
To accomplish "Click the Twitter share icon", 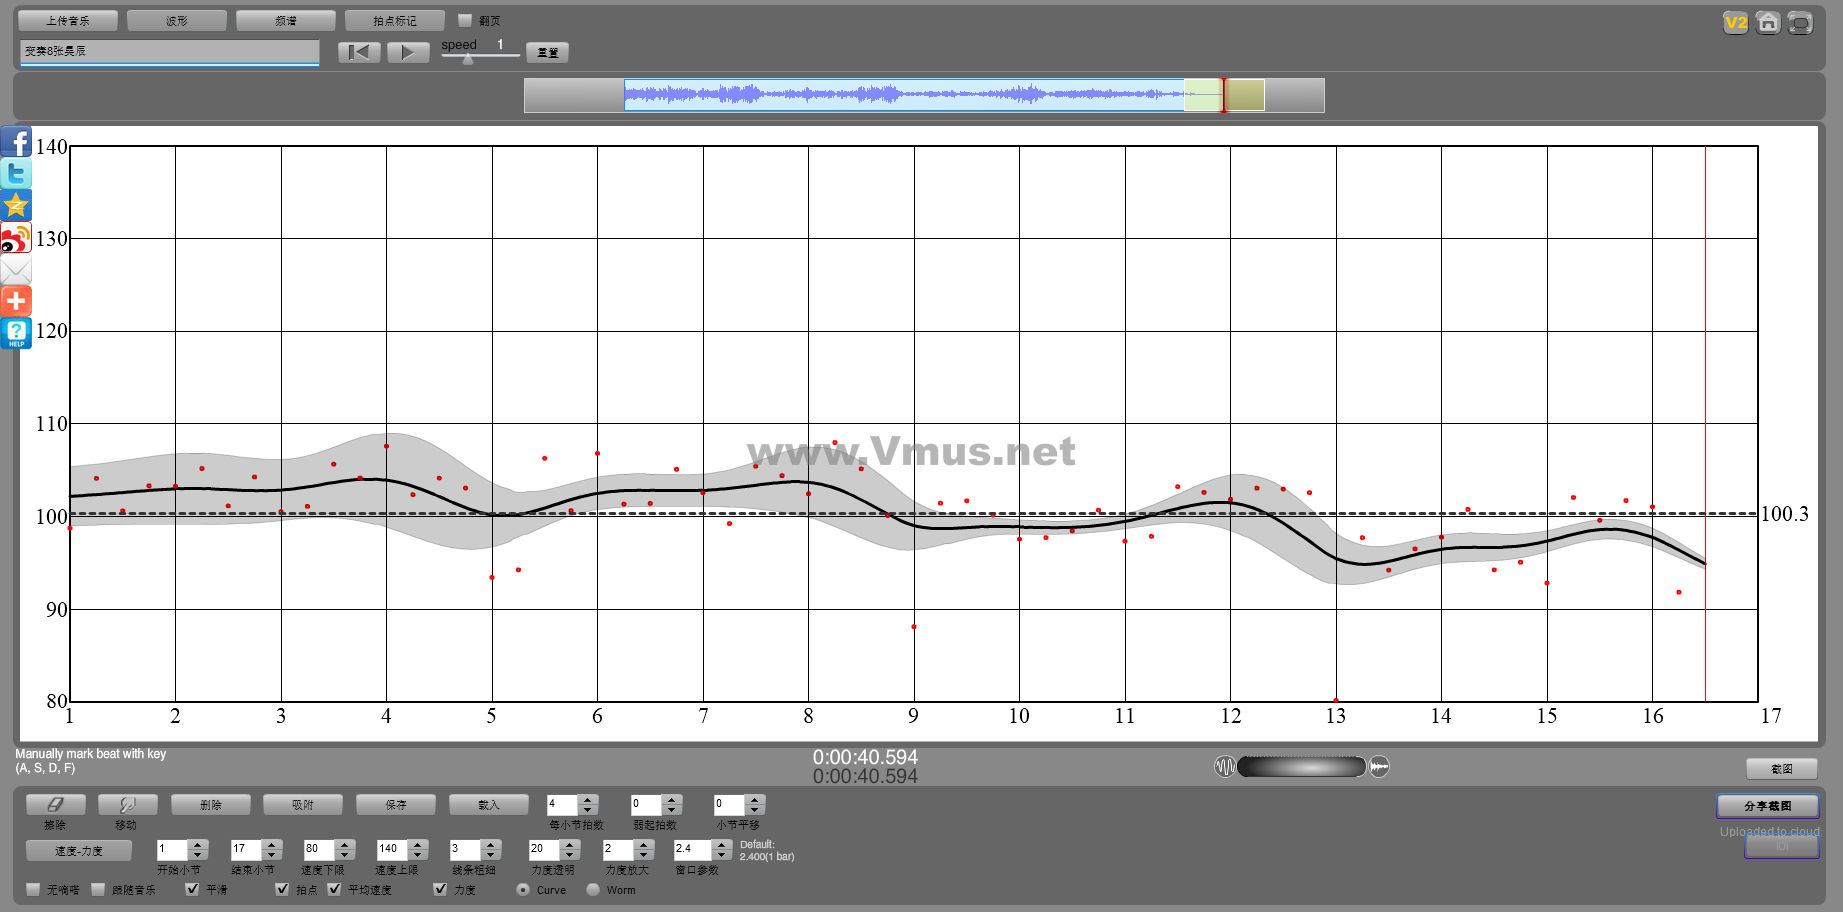I will pyautogui.click(x=16, y=174).
